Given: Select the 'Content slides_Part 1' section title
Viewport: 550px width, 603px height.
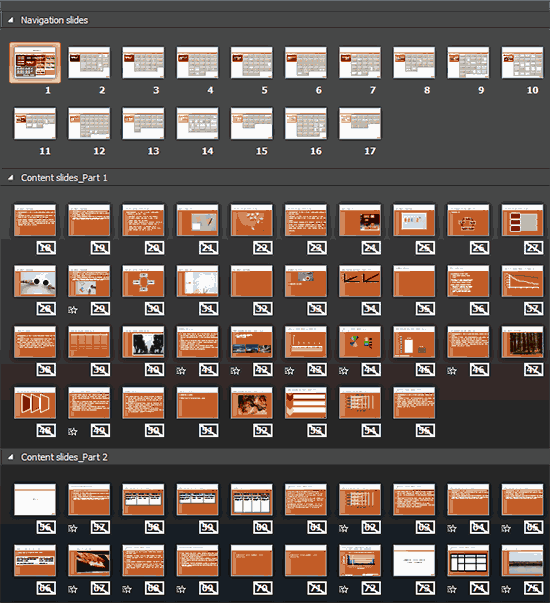Looking at the screenshot, I should pos(64,178).
